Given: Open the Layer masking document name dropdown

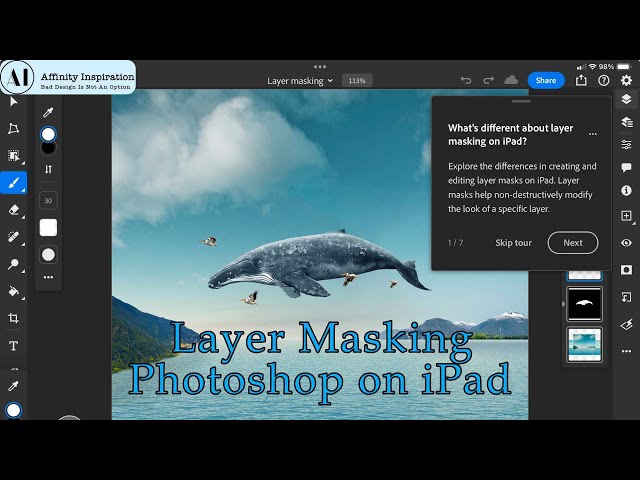Looking at the screenshot, I should click(x=300, y=81).
